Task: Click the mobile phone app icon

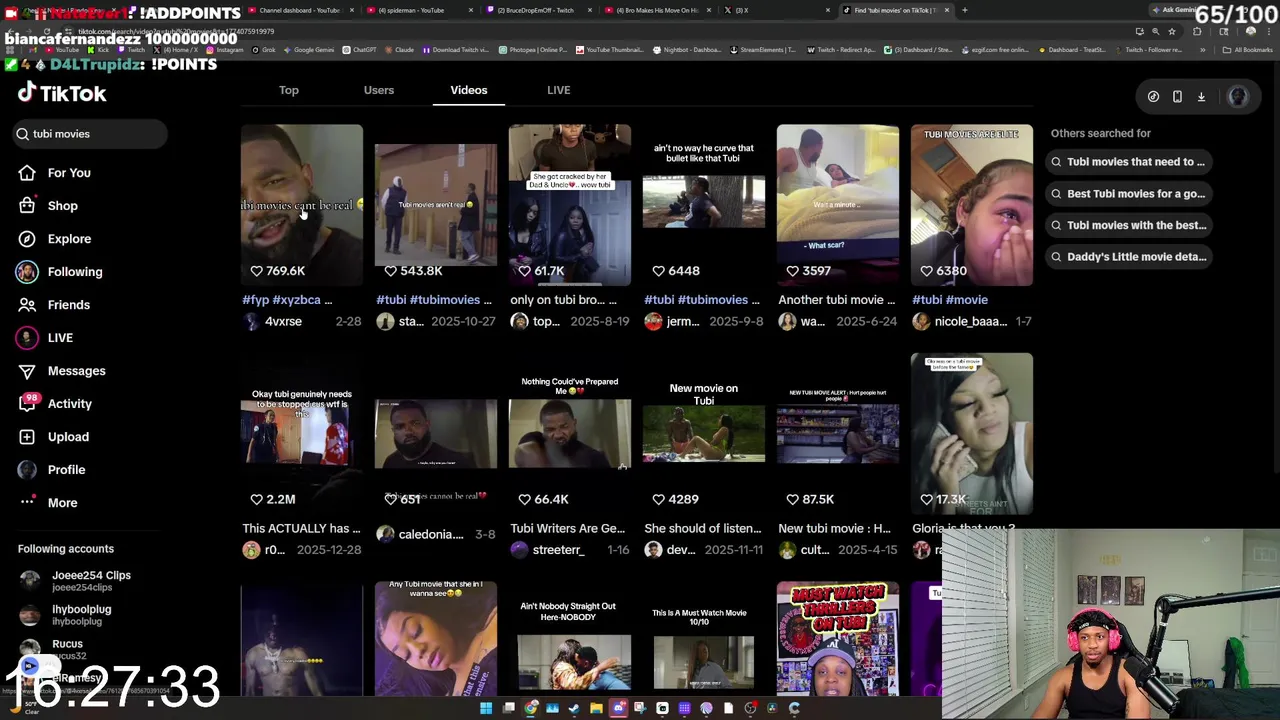Action: click(1177, 97)
